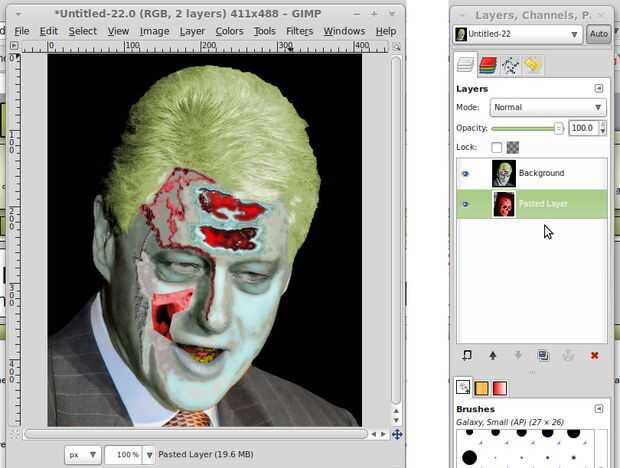Open the Brushes panel configuration menu button
The image size is (620, 468).
(599, 409)
